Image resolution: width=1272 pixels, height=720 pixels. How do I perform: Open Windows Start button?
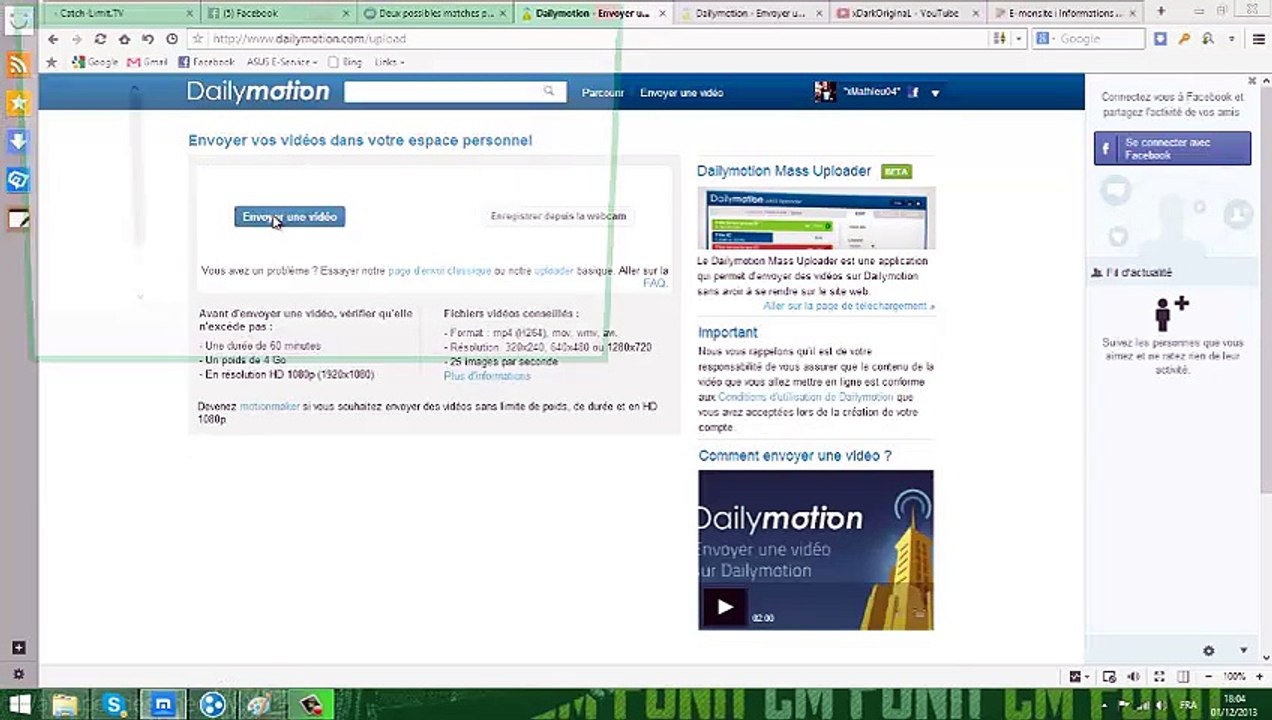point(19,704)
